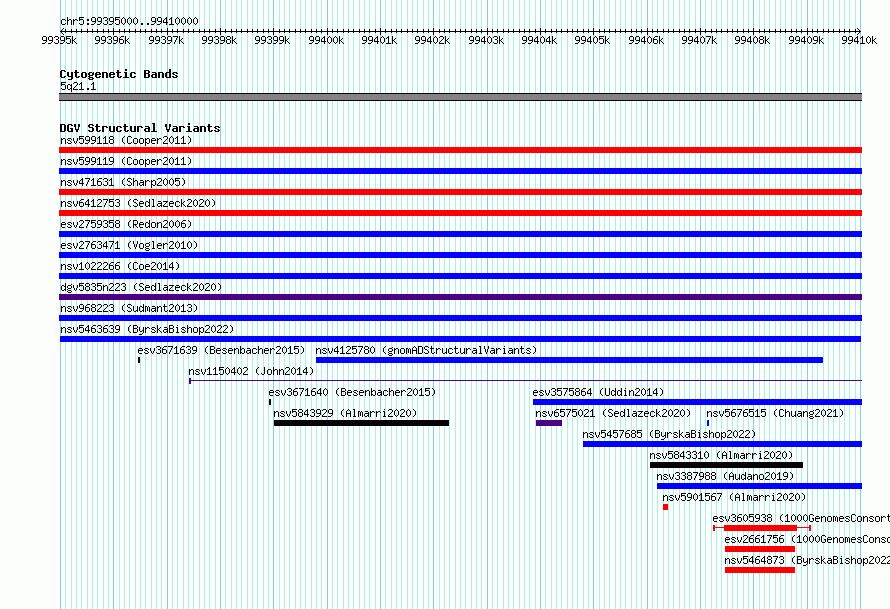Select esv2763471 (Vogler2010) label
Viewport: 890px width, 609px height.
[x=129, y=245]
